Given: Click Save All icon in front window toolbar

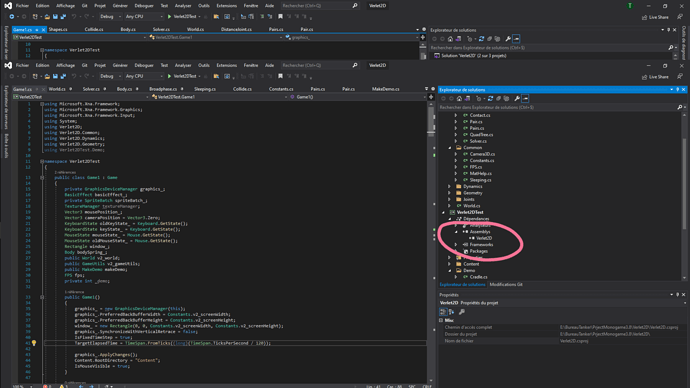Looking at the screenshot, I should tap(63, 76).
